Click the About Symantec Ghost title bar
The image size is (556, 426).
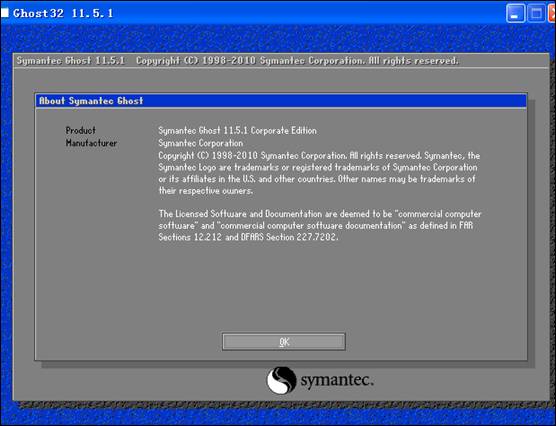(x=281, y=101)
